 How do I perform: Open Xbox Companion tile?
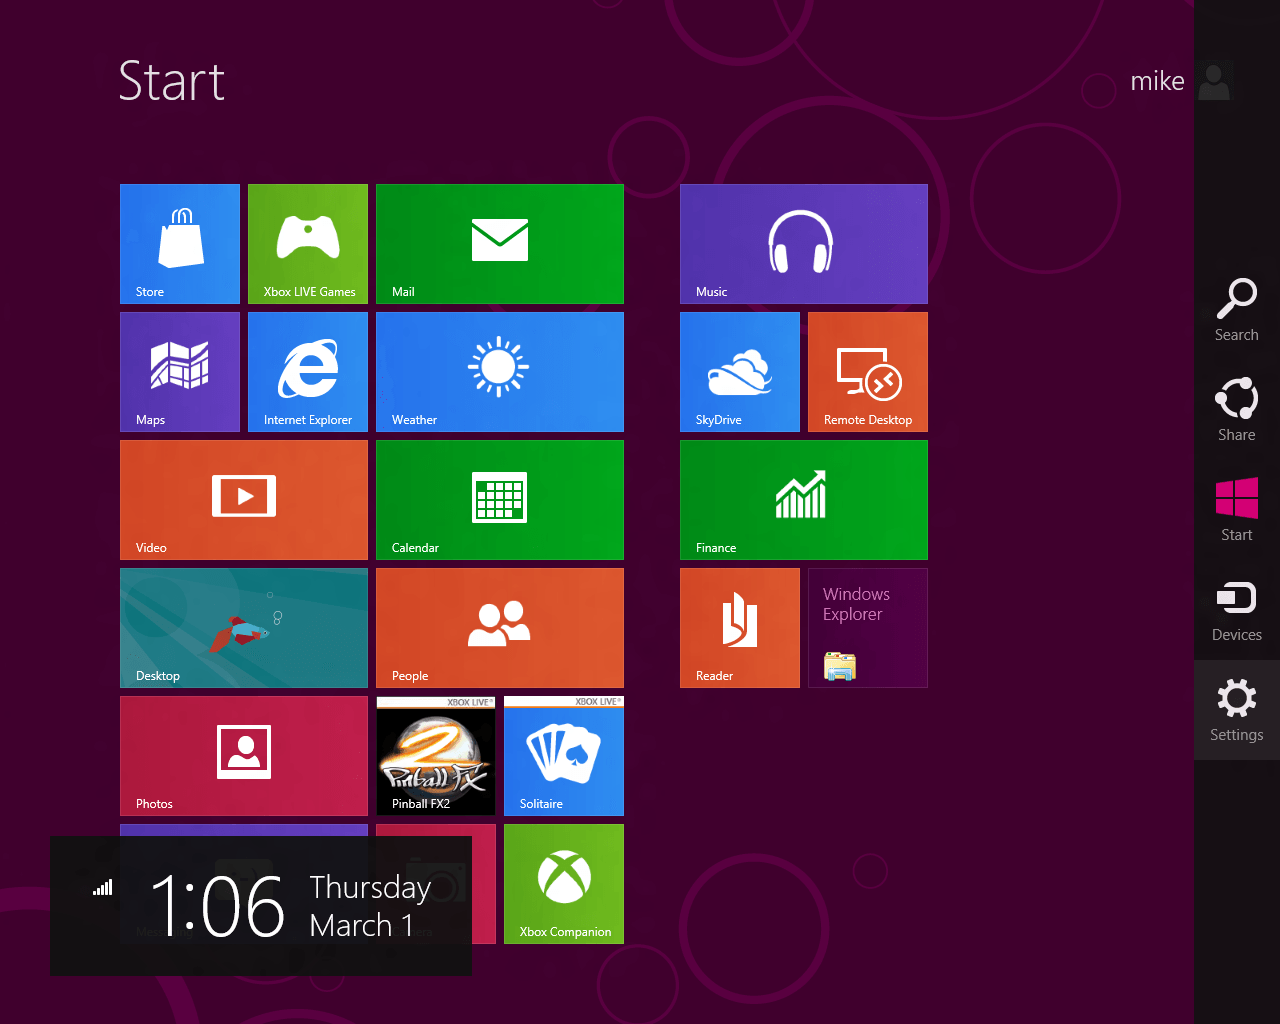click(564, 884)
